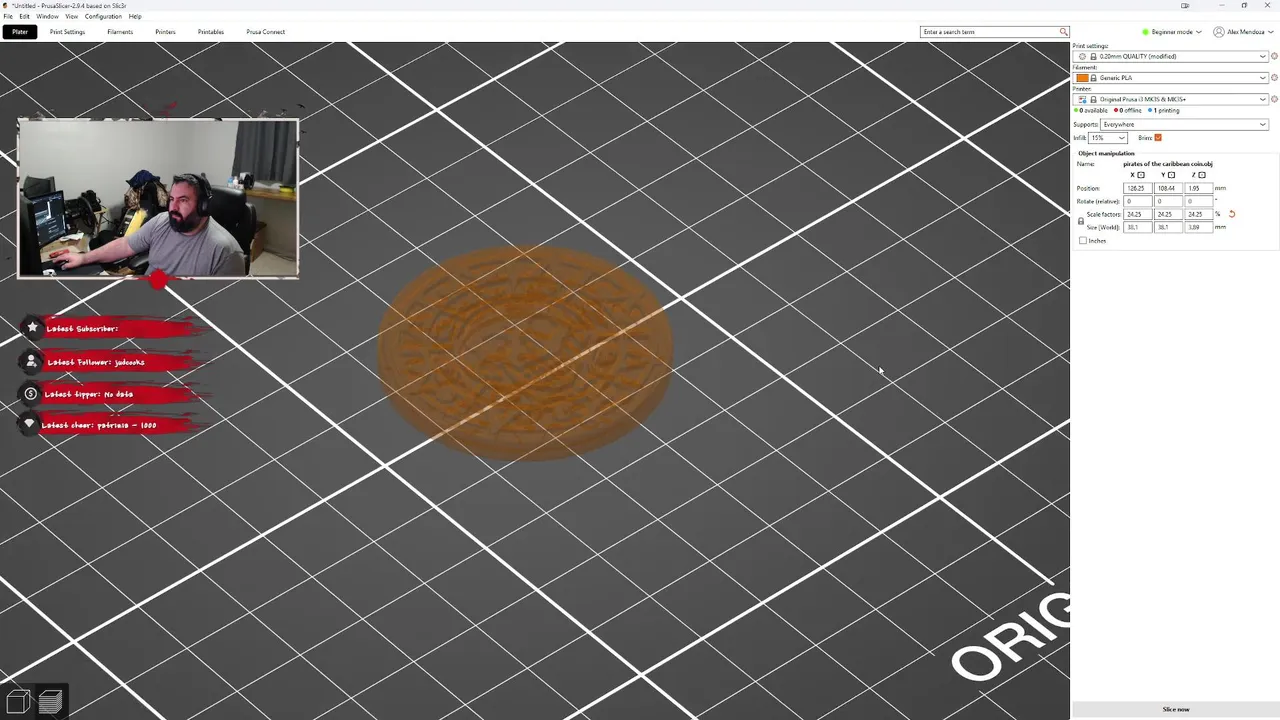Click the Rotate X field

pyautogui.click(x=1138, y=201)
